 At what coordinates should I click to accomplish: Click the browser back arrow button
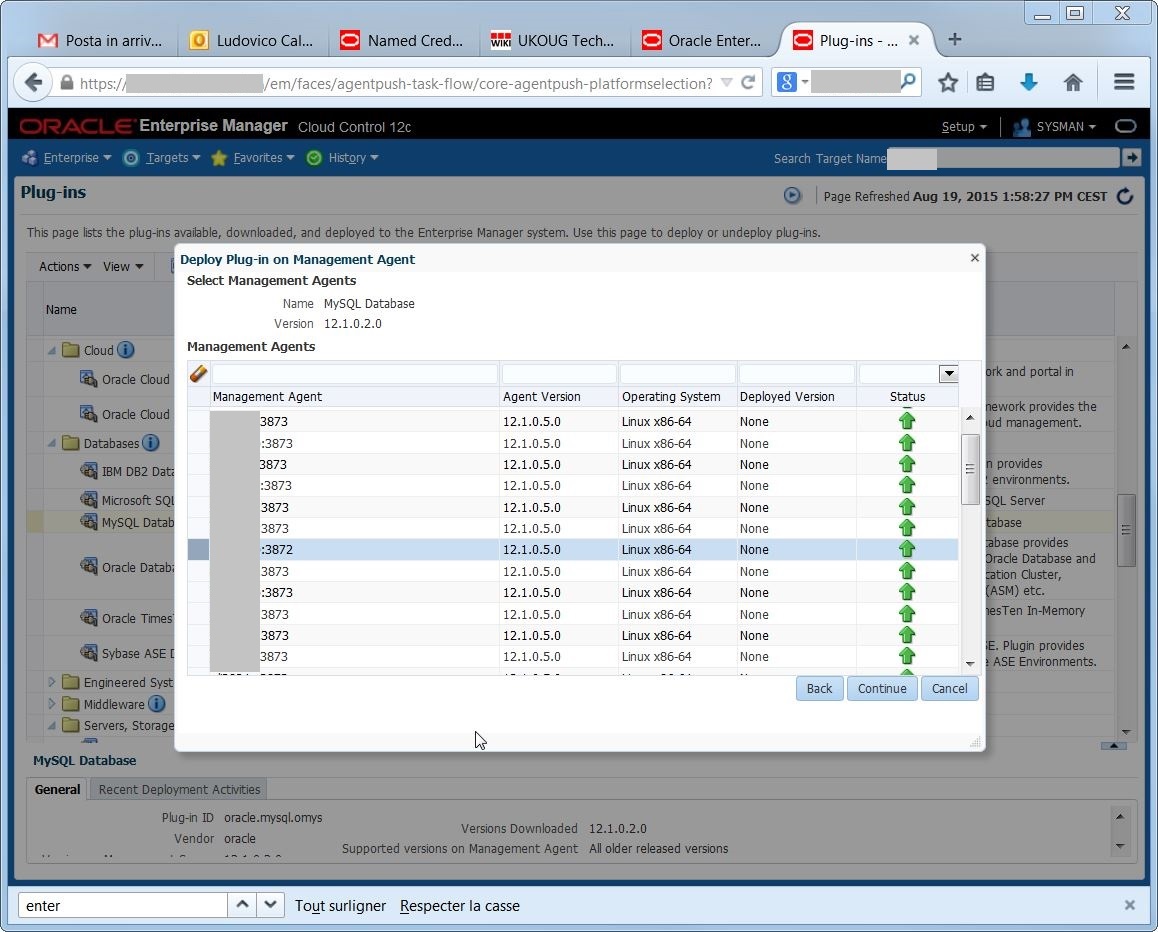(x=32, y=82)
